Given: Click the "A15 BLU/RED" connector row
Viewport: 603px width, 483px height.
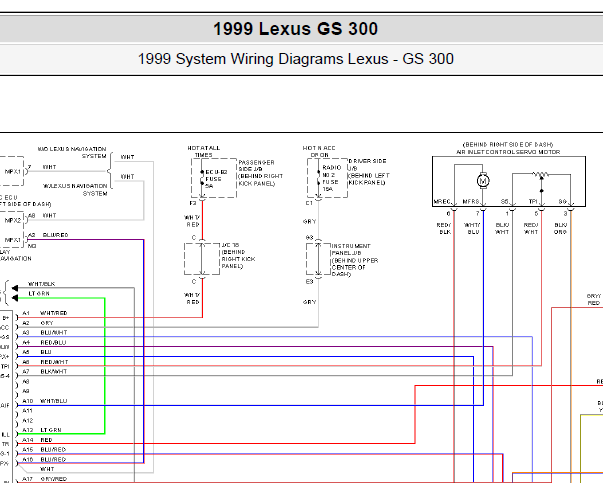Looking at the screenshot, I should pyautogui.click(x=44, y=450).
